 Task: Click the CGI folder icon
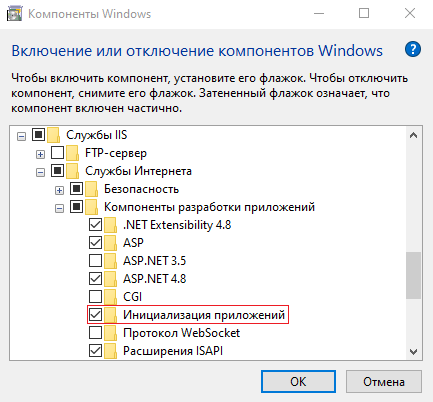(110, 297)
